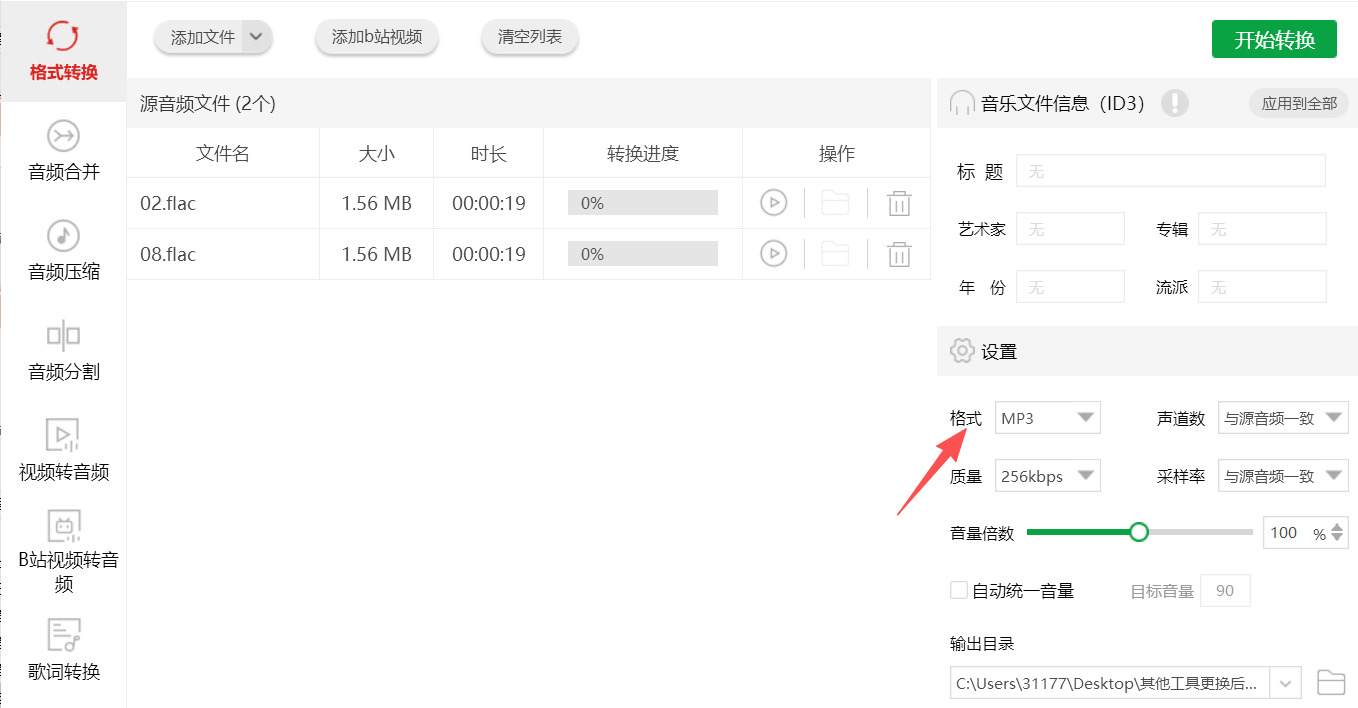This screenshot has height=708, width=1358.
Task: Click the 转换进度 column header
Action: coord(643,153)
